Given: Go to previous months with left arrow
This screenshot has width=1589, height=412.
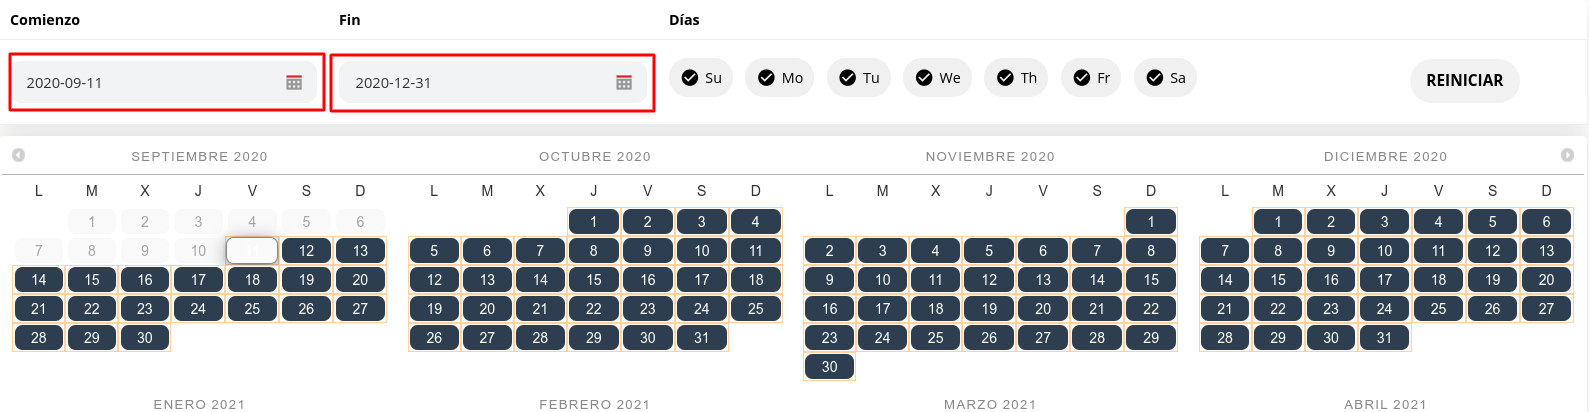Looking at the screenshot, I should click(18, 155).
